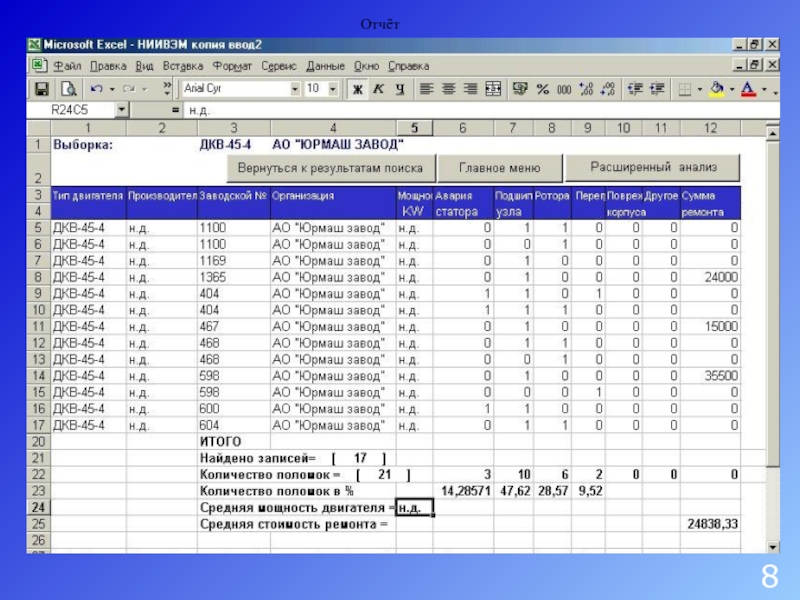Toggle Bold formatting button
This screenshot has height=600, width=800.
357,89
